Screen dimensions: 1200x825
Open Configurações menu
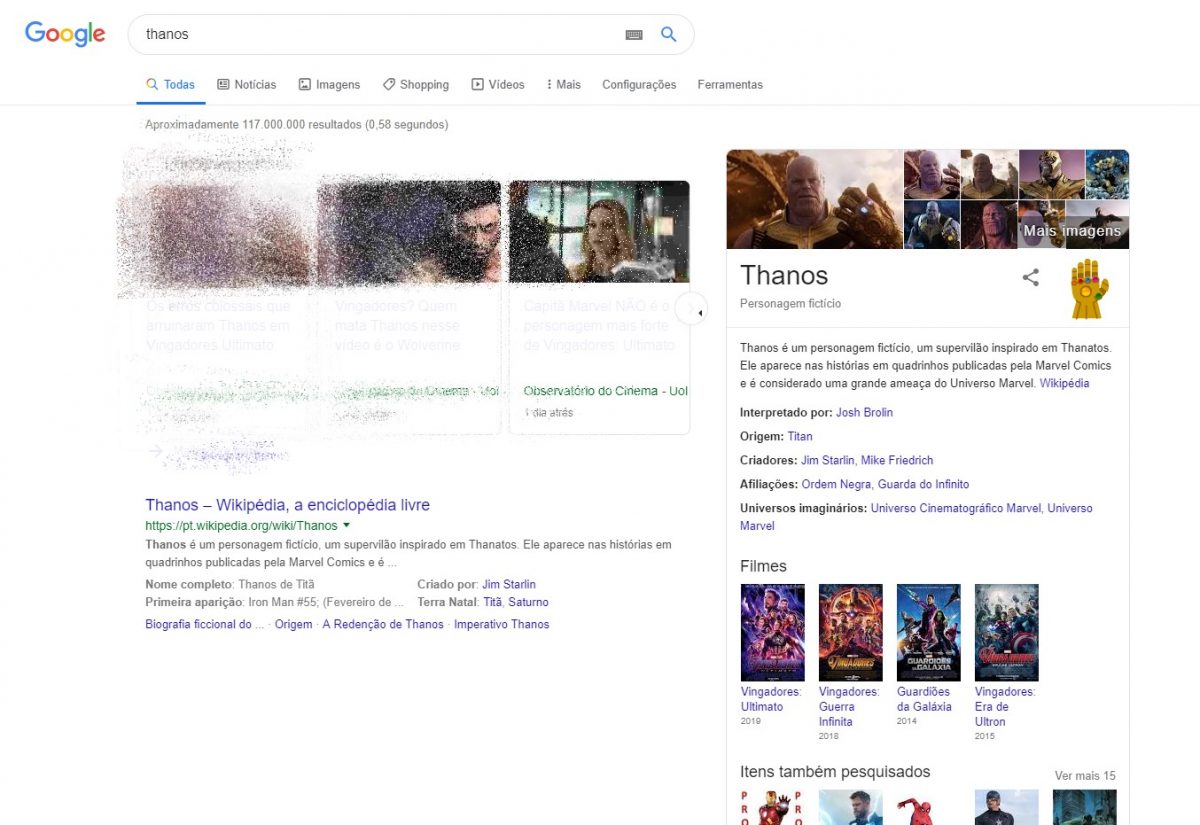coord(639,85)
